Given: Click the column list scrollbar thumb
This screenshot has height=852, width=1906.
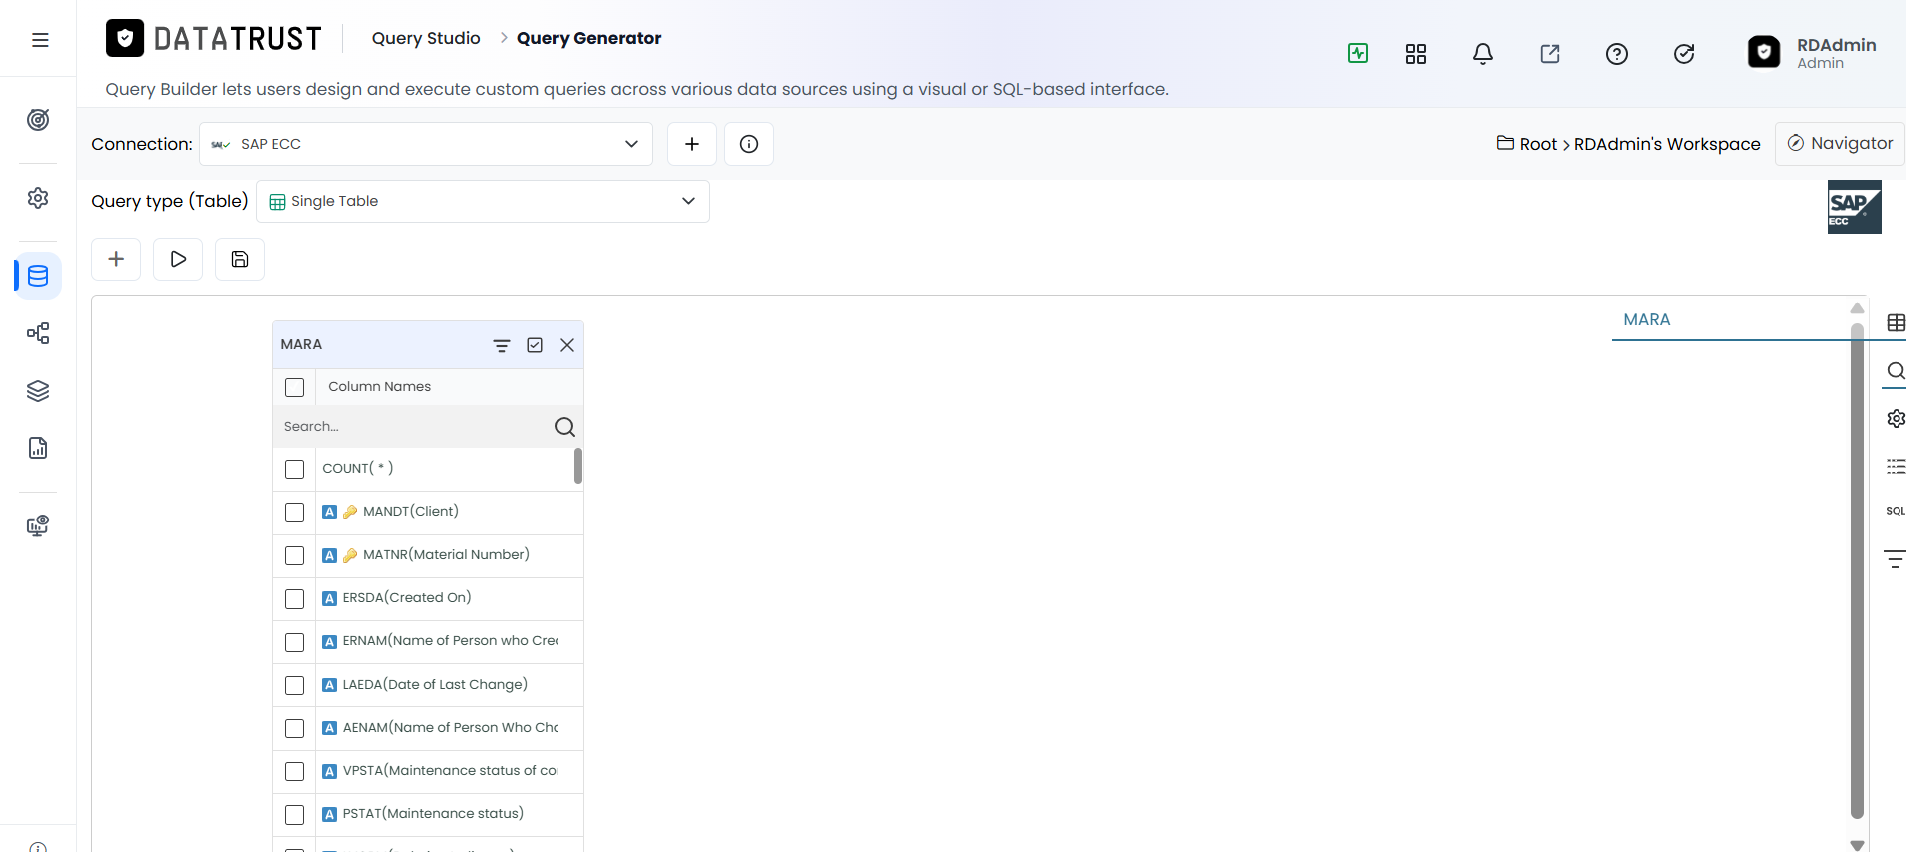Looking at the screenshot, I should click(x=578, y=466).
